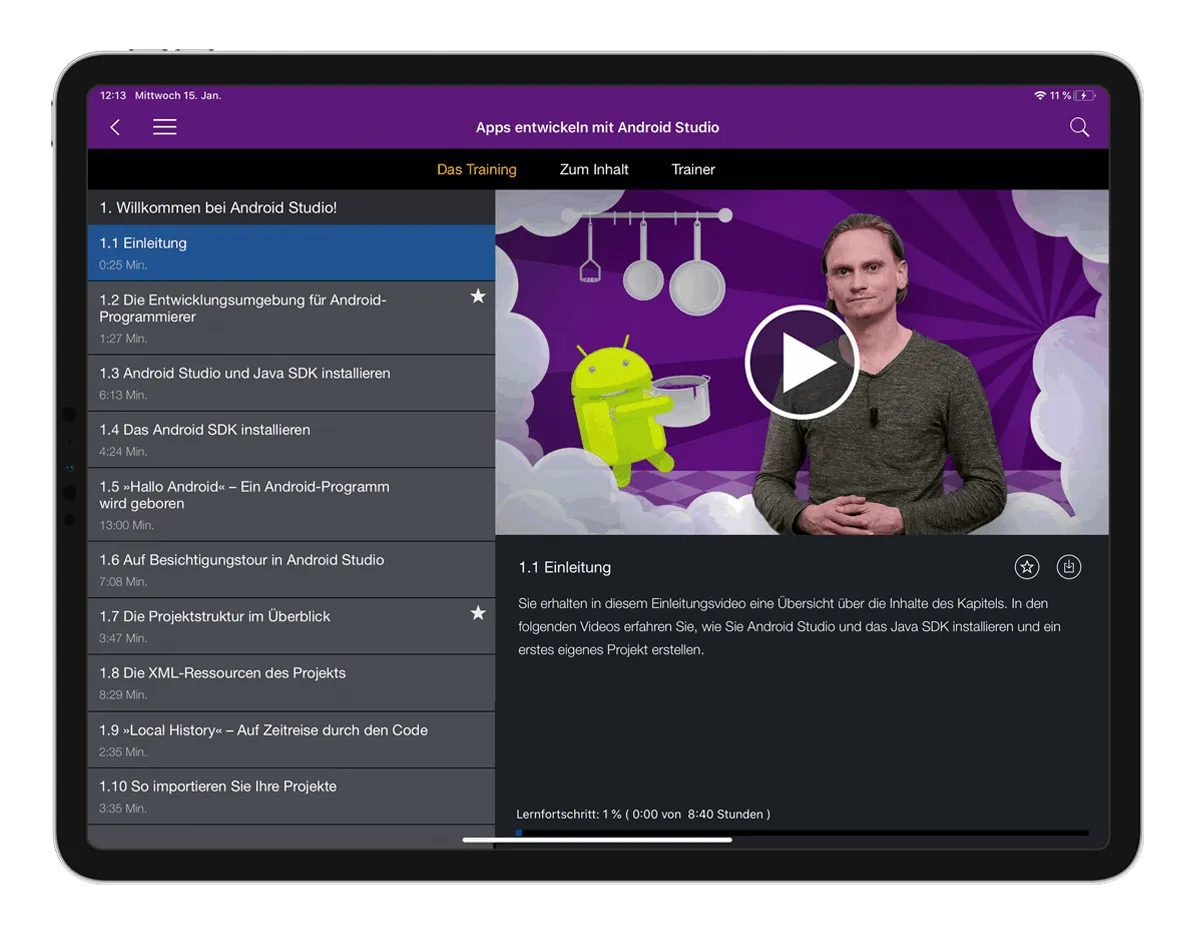The width and height of the screenshot is (1200, 938).
Task: Download the 1.1 Einleitung video
Action: [x=1069, y=567]
